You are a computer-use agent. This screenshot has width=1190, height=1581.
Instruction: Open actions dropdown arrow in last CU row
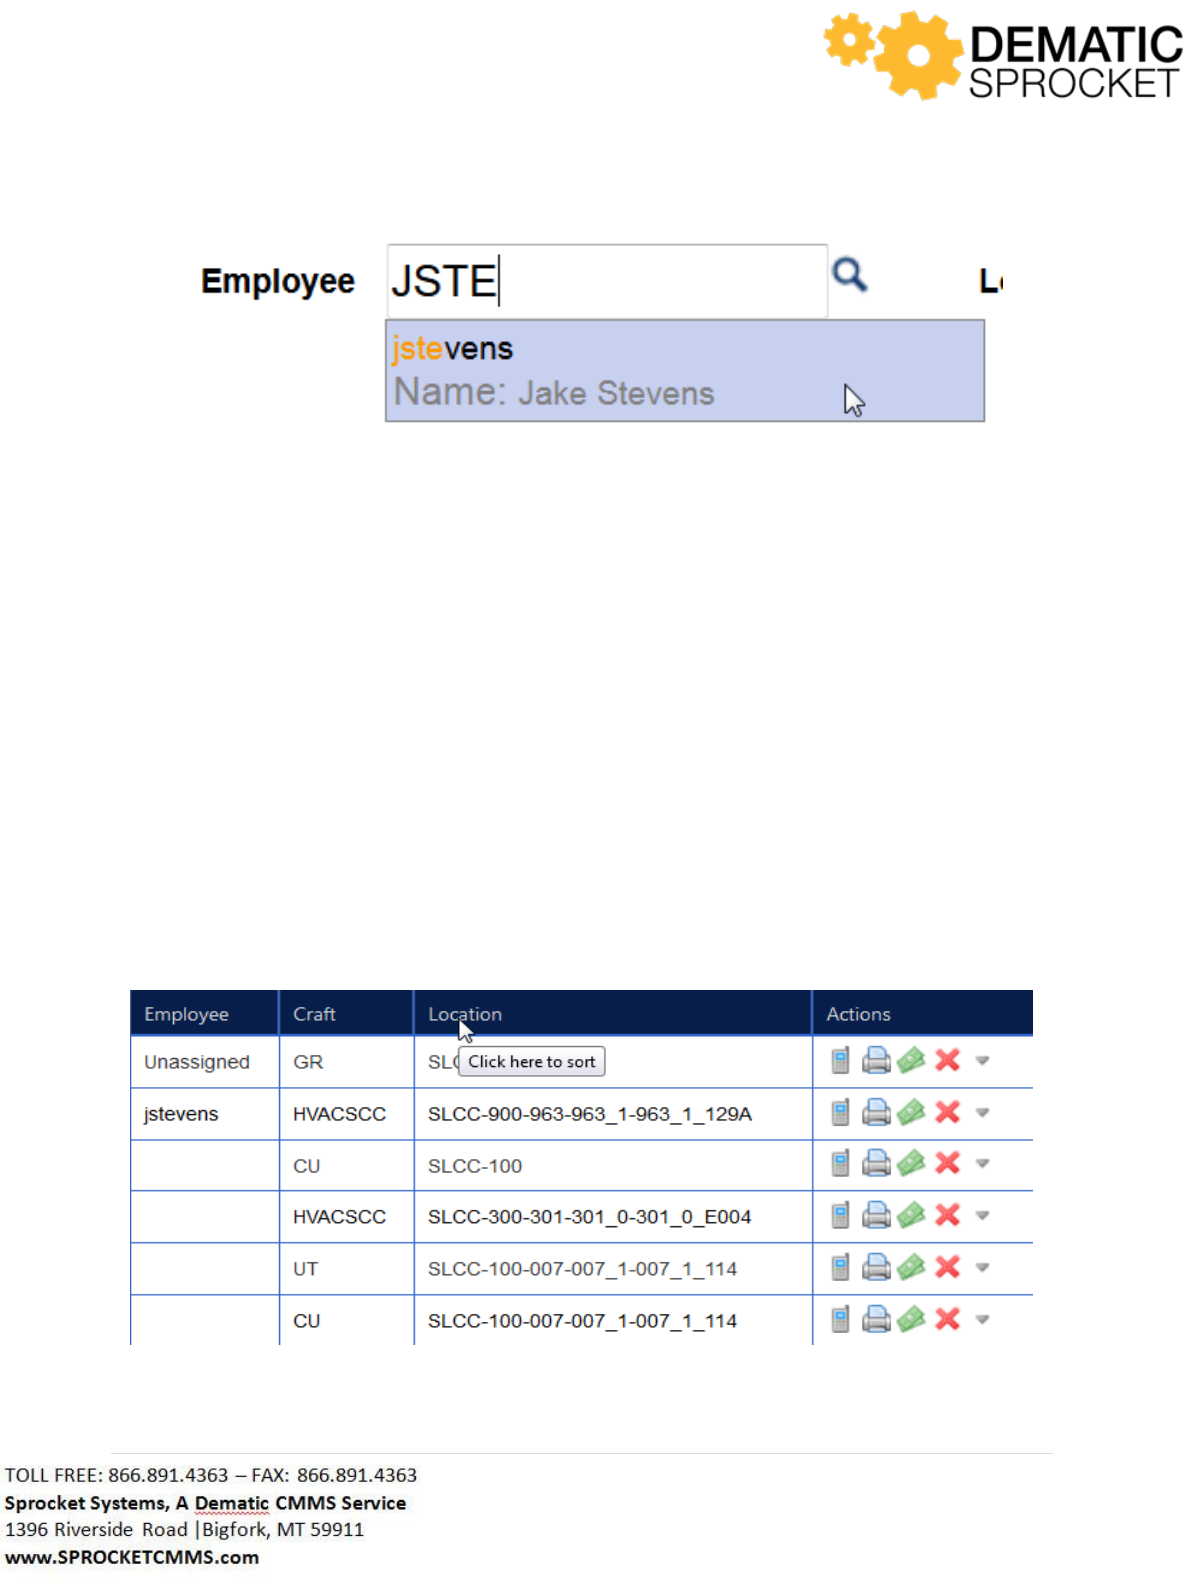982,1320
